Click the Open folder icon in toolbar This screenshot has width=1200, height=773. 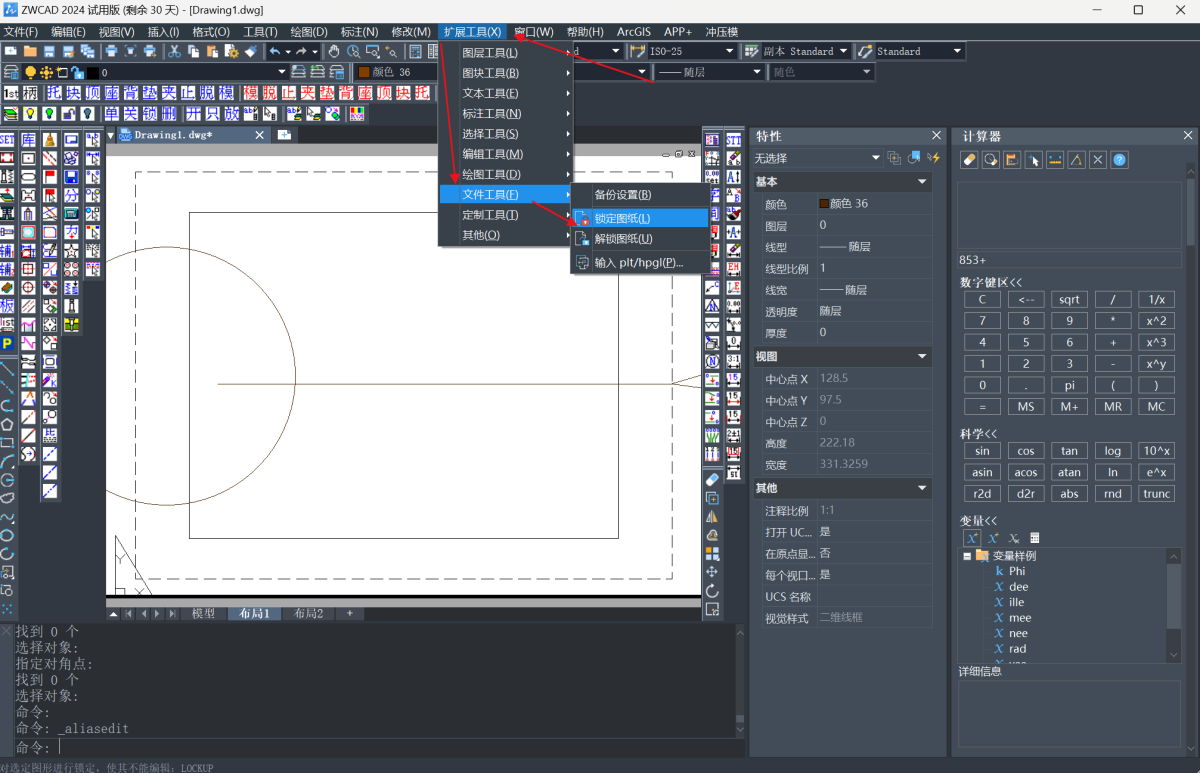[x=30, y=51]
